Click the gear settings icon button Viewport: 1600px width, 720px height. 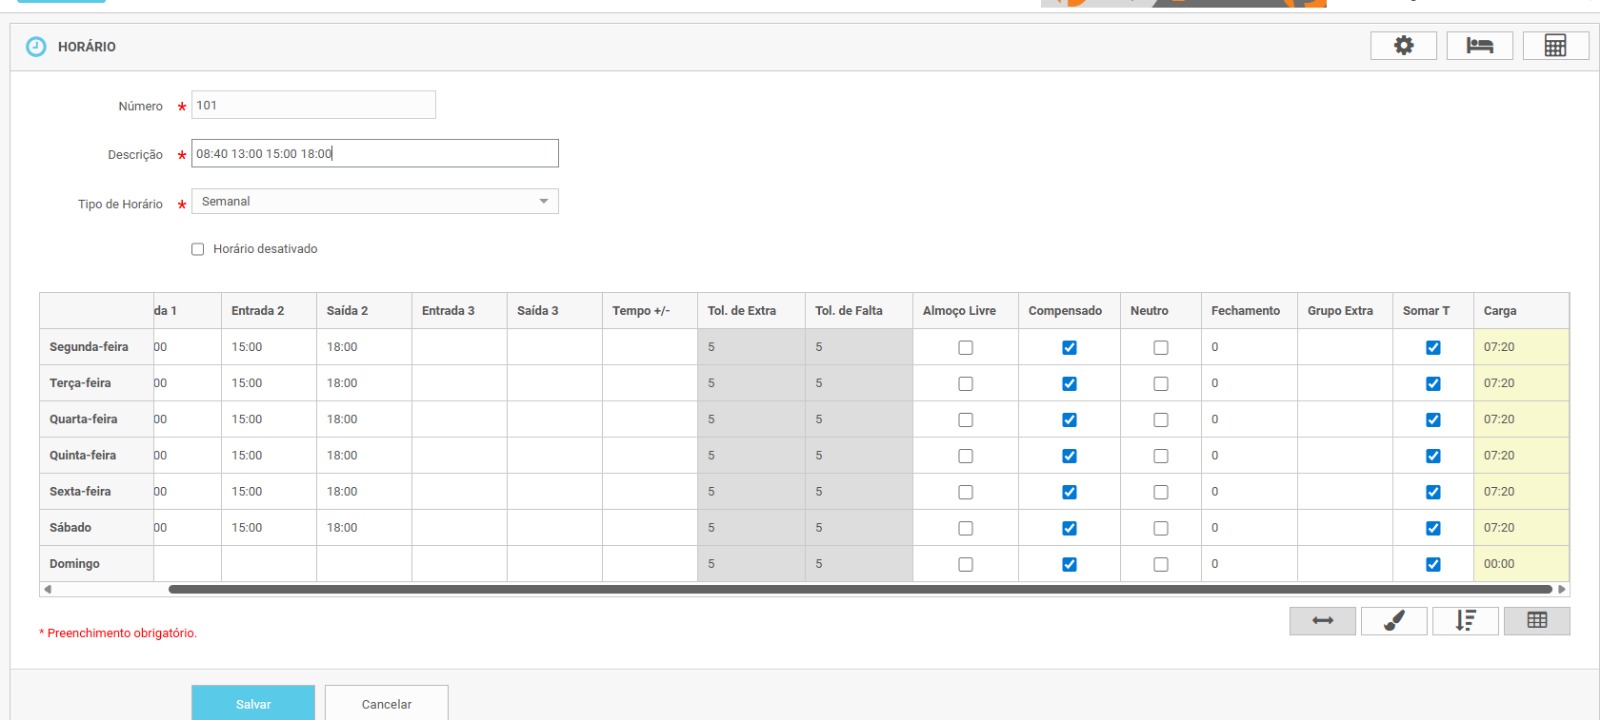[1403, 46]
